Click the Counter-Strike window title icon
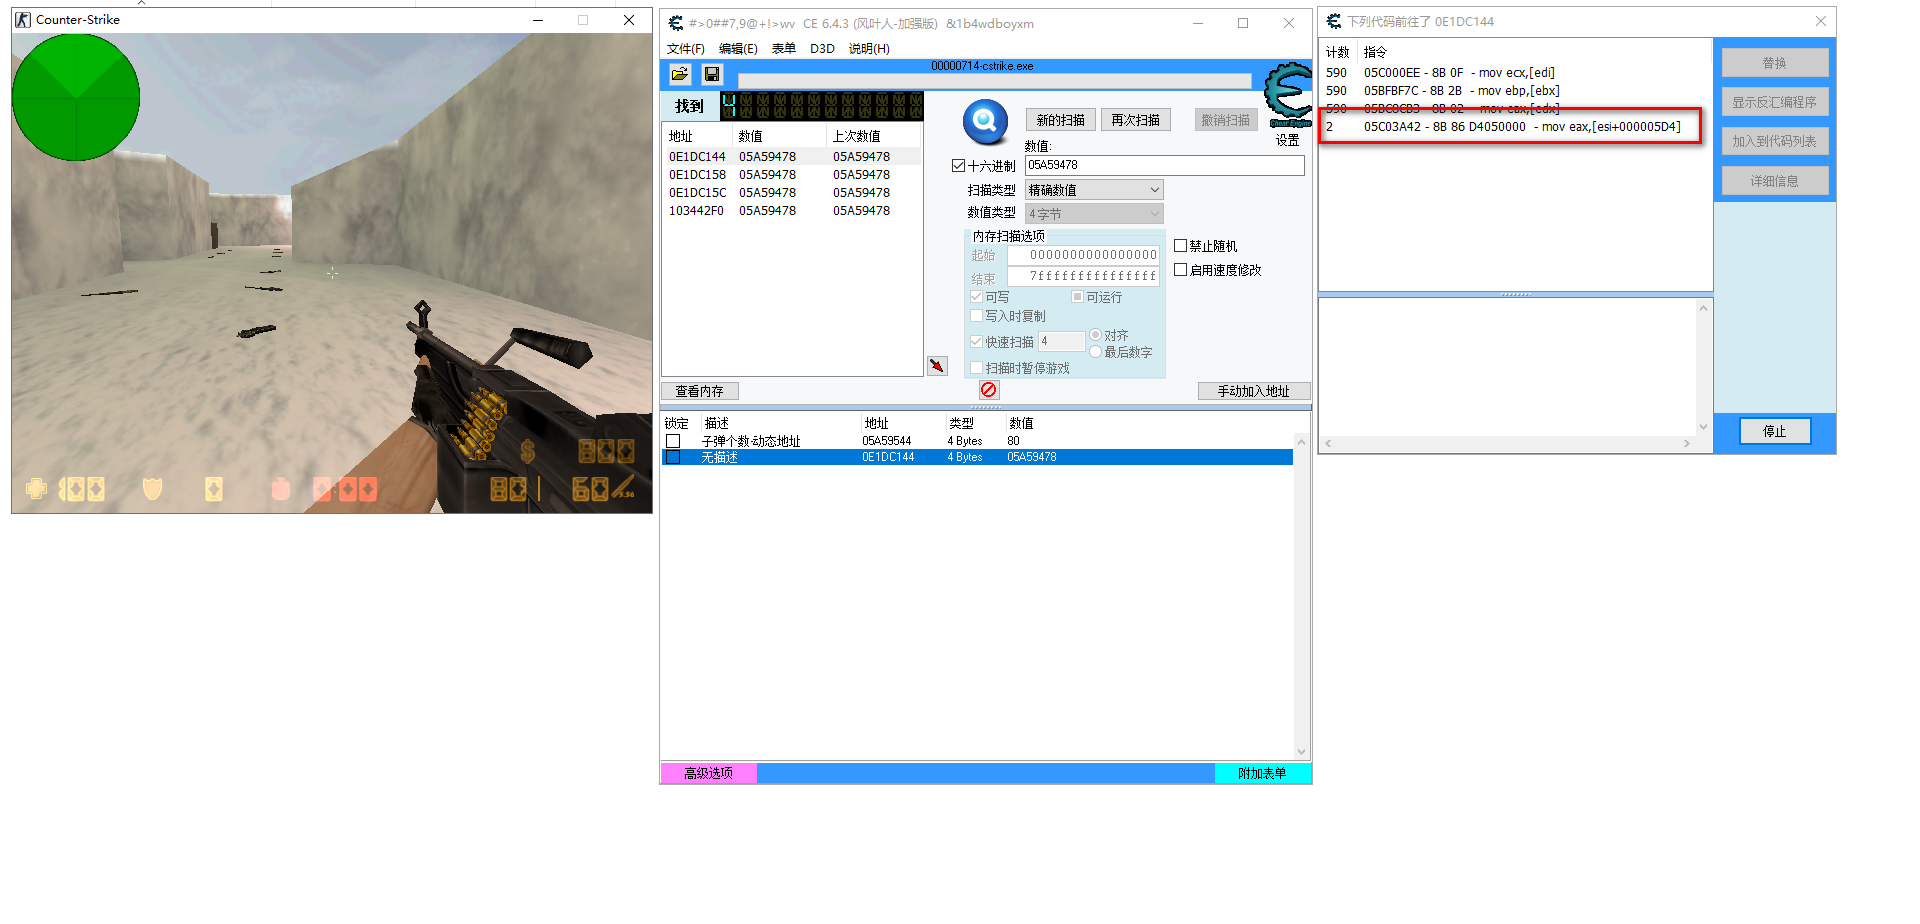This screenshot has height=924, width=1920. coord(23,20)
